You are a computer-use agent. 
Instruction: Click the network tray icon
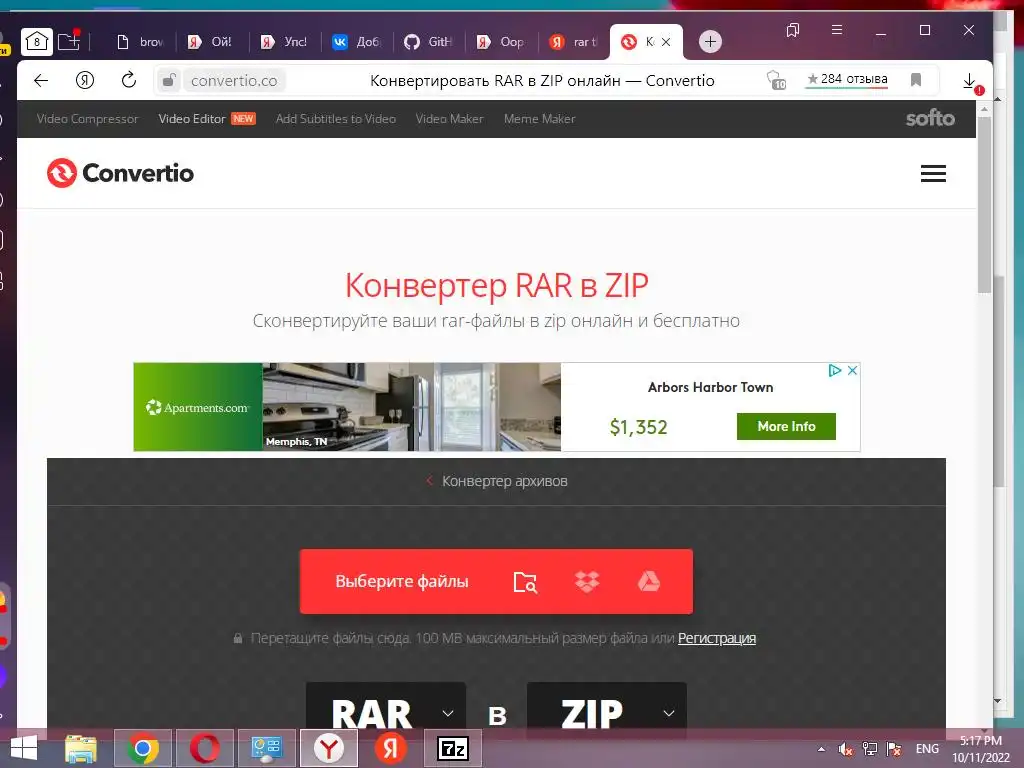point(870,749)
